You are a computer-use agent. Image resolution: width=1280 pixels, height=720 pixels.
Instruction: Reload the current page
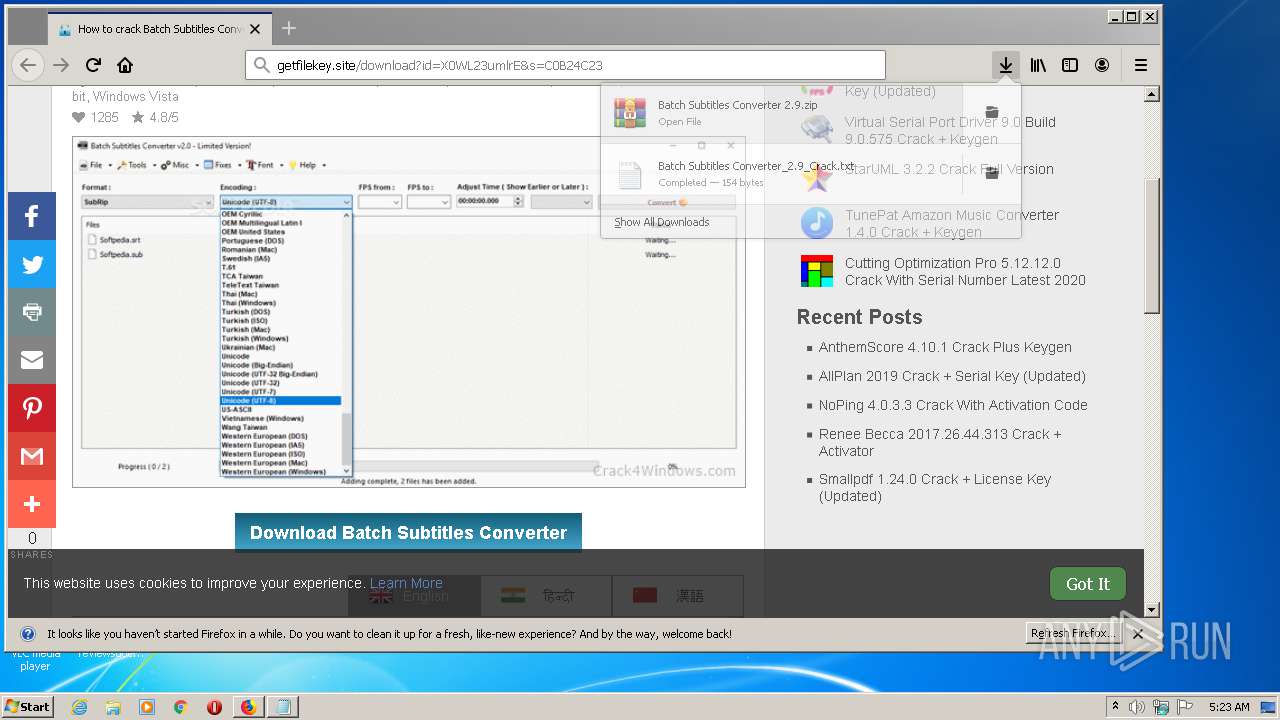click(93, 65)
